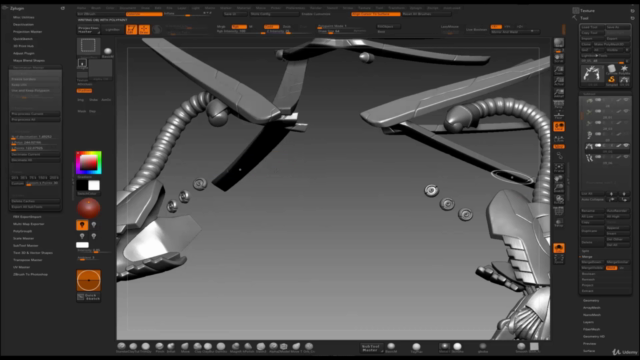640x360 pixels.
Task: Click Load Tool button in Tool panel
Action: [x=592, y=27]
